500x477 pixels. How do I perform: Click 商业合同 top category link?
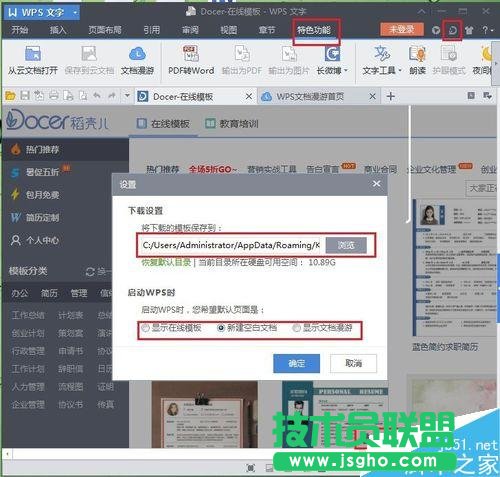point(380,169)
